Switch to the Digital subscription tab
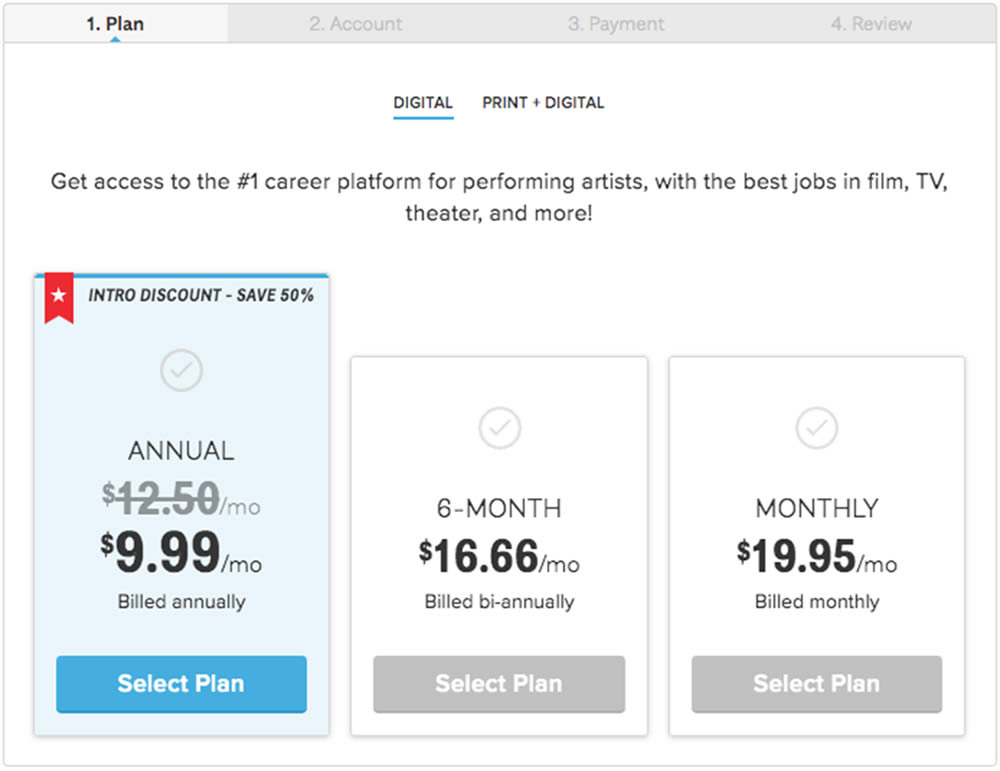Screen dimensions: 1000x771 423,103
